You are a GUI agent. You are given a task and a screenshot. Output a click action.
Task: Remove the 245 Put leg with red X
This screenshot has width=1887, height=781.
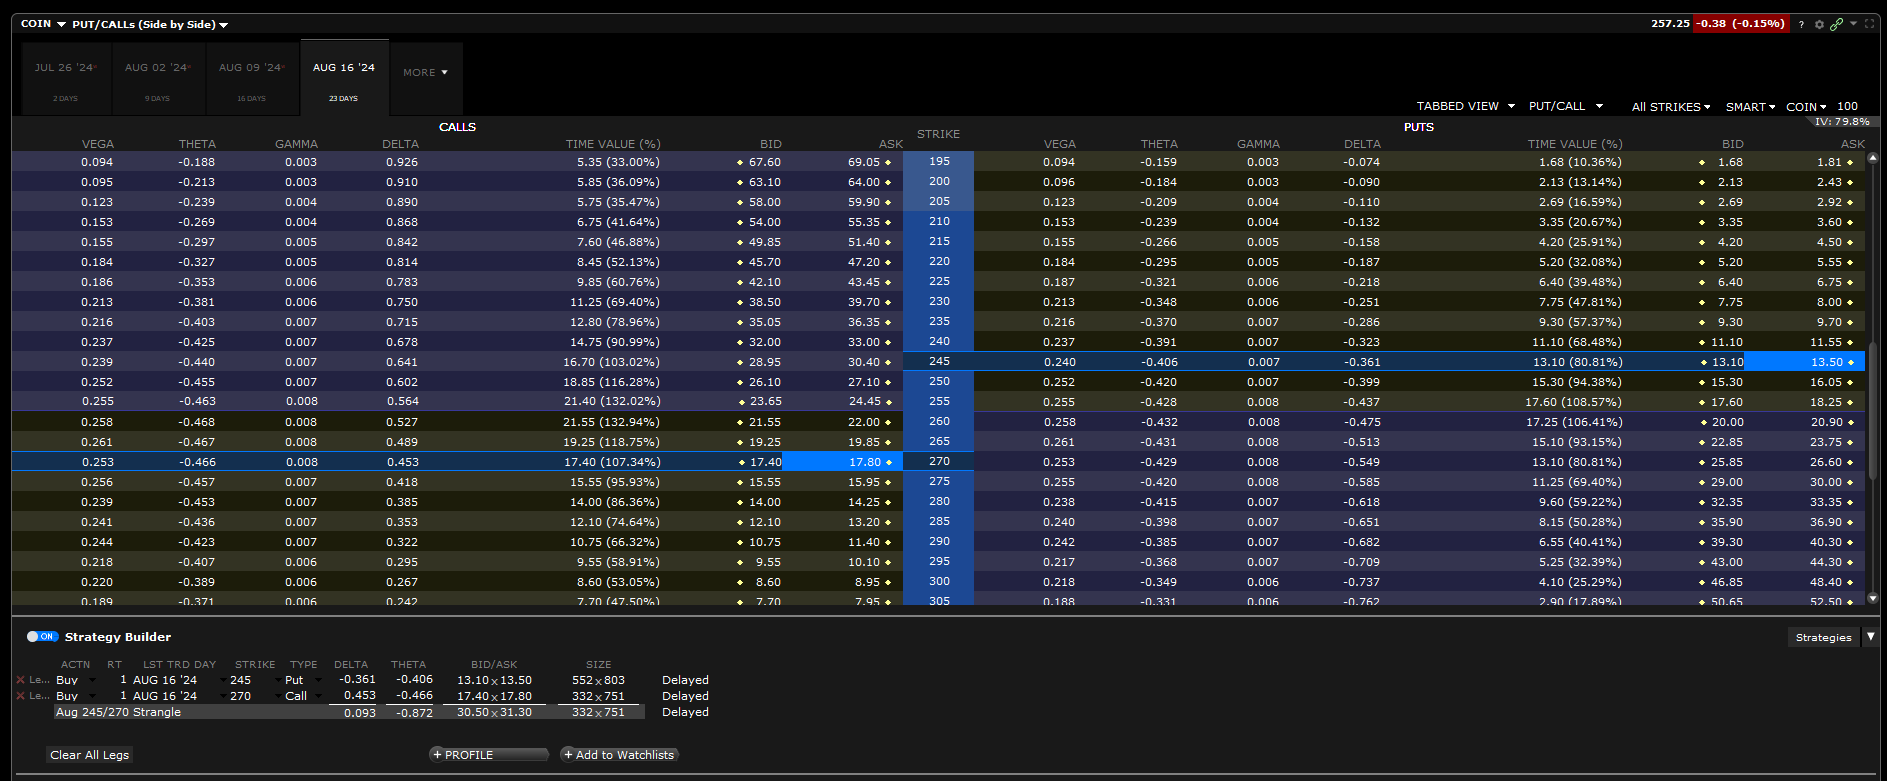tap(20, 680)
